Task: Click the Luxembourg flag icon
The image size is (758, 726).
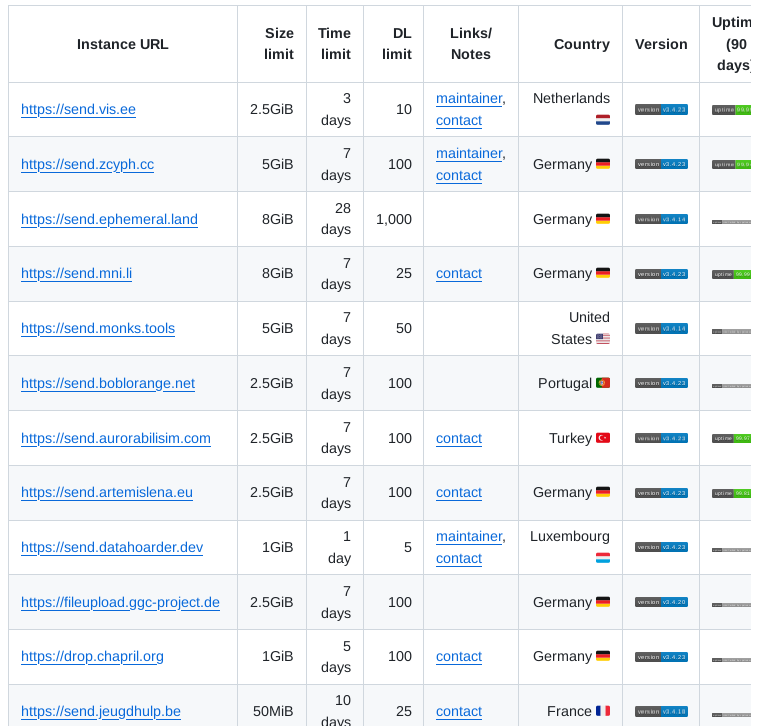Action: click(x=603, y=558)
